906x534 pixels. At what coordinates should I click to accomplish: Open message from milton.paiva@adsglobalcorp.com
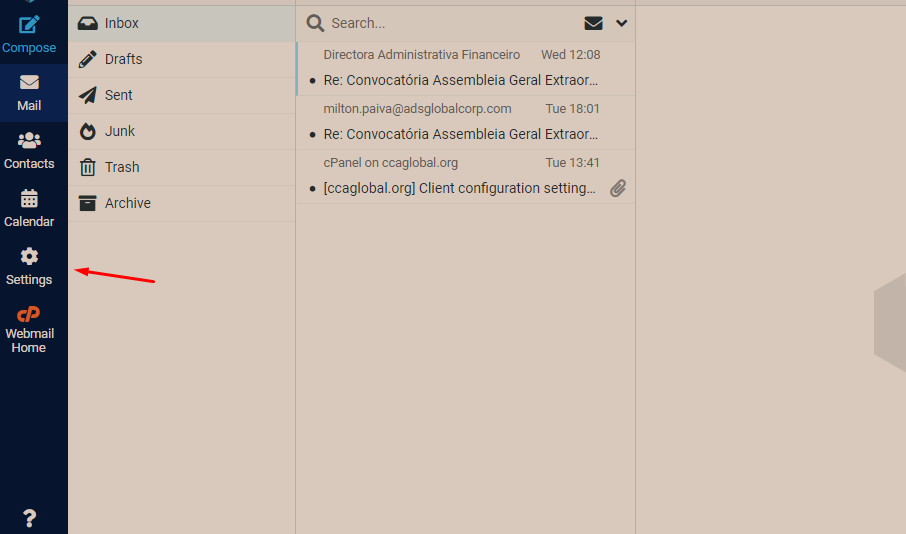[417, 109]
